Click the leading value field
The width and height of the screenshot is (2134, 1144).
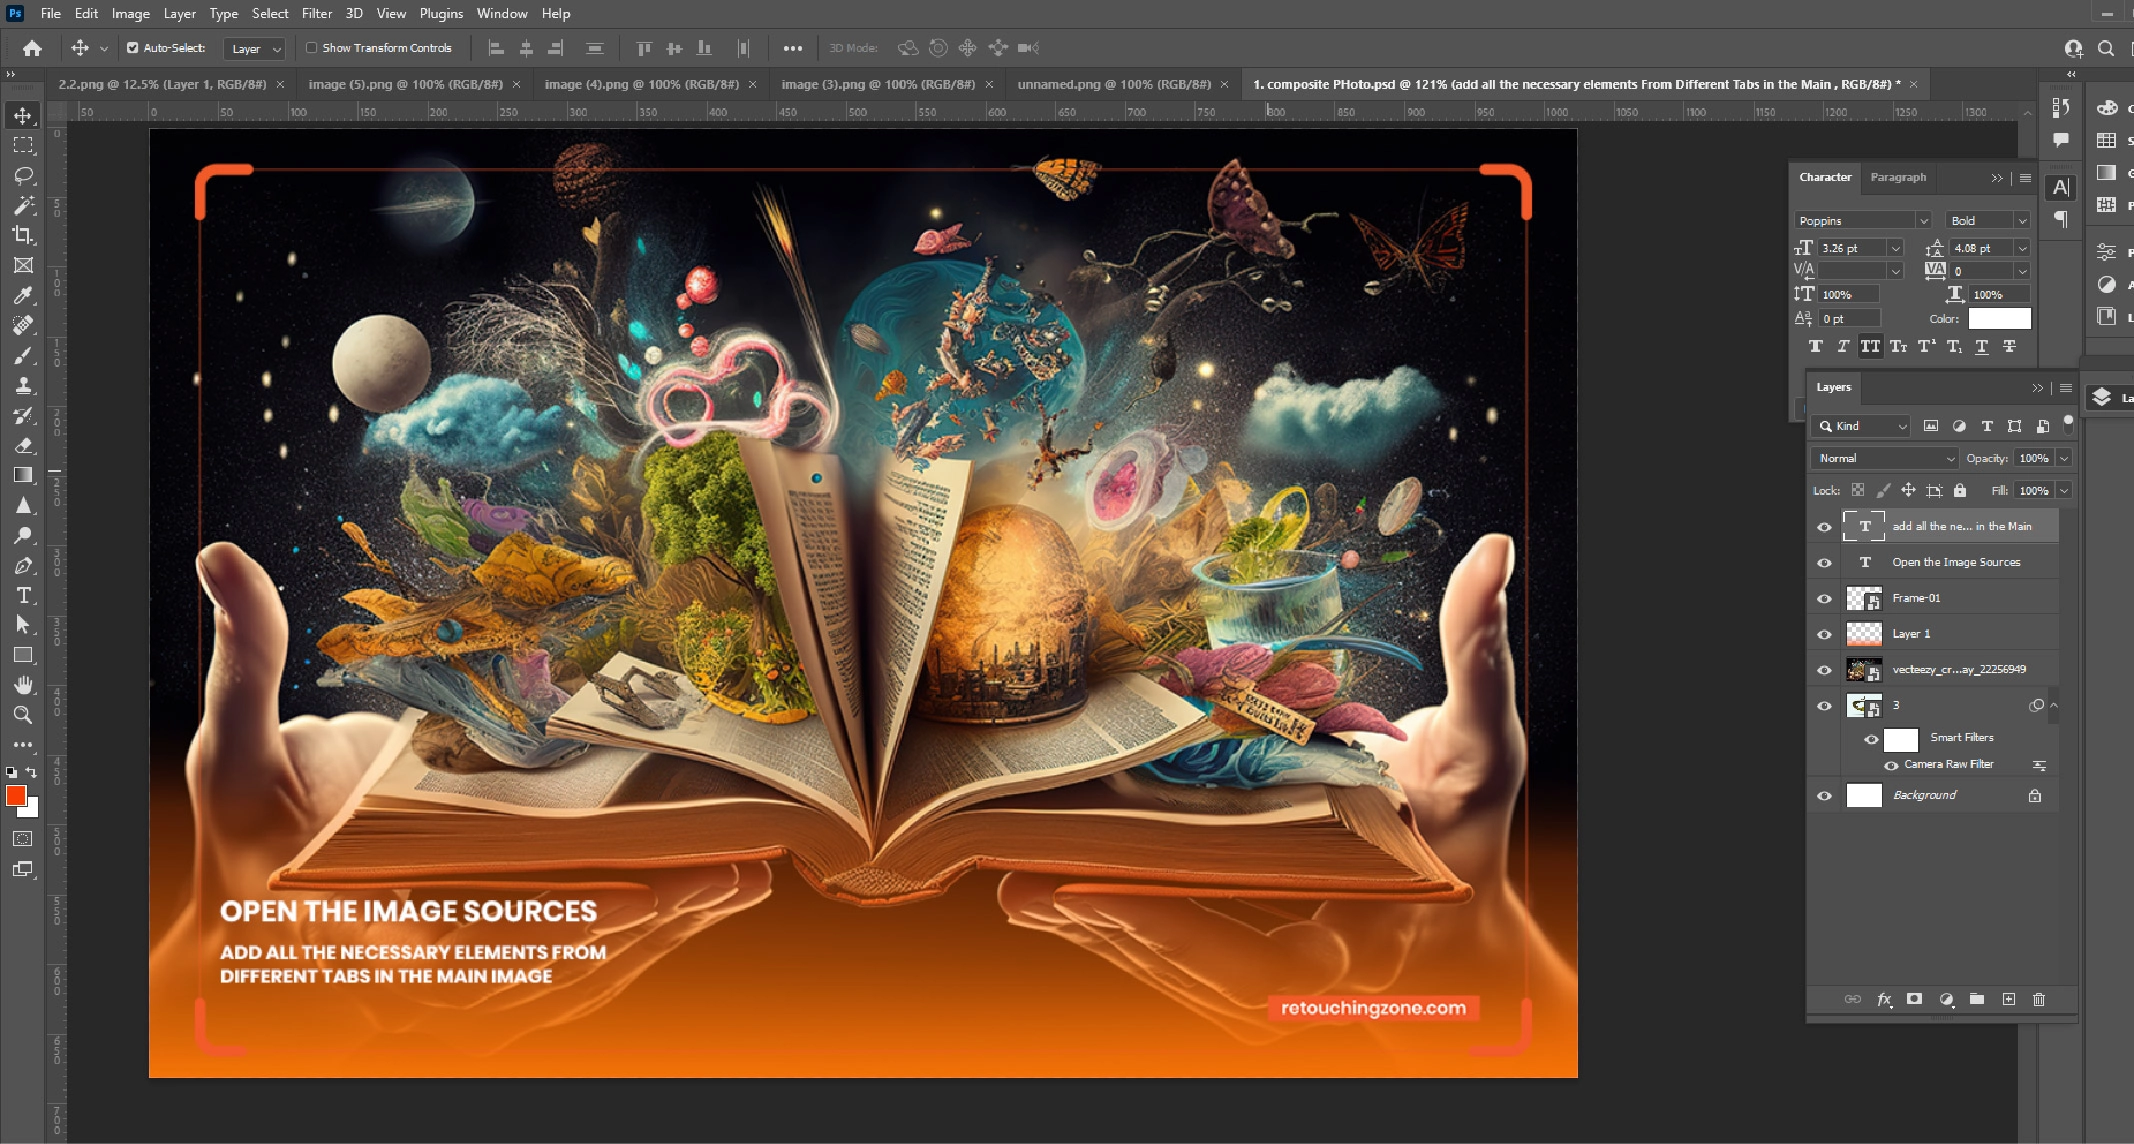click(x=1983, y=248)
